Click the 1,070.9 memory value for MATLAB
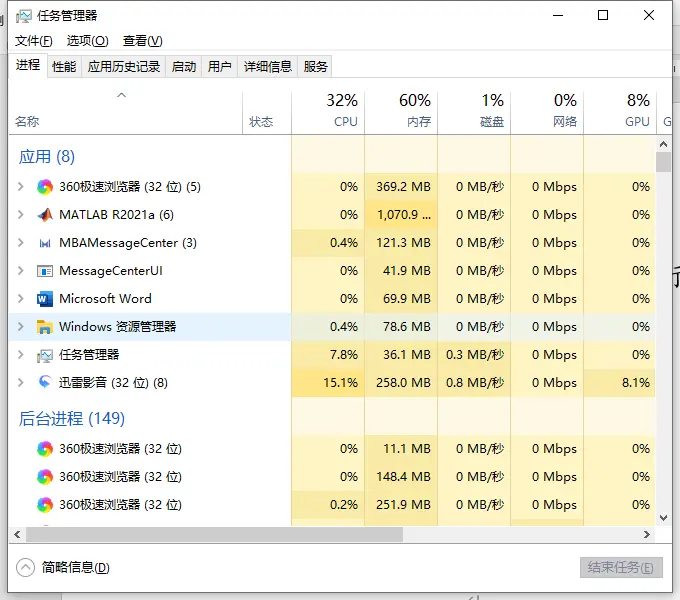Screen dimensions: 680x600 click(x=401, y=215)
